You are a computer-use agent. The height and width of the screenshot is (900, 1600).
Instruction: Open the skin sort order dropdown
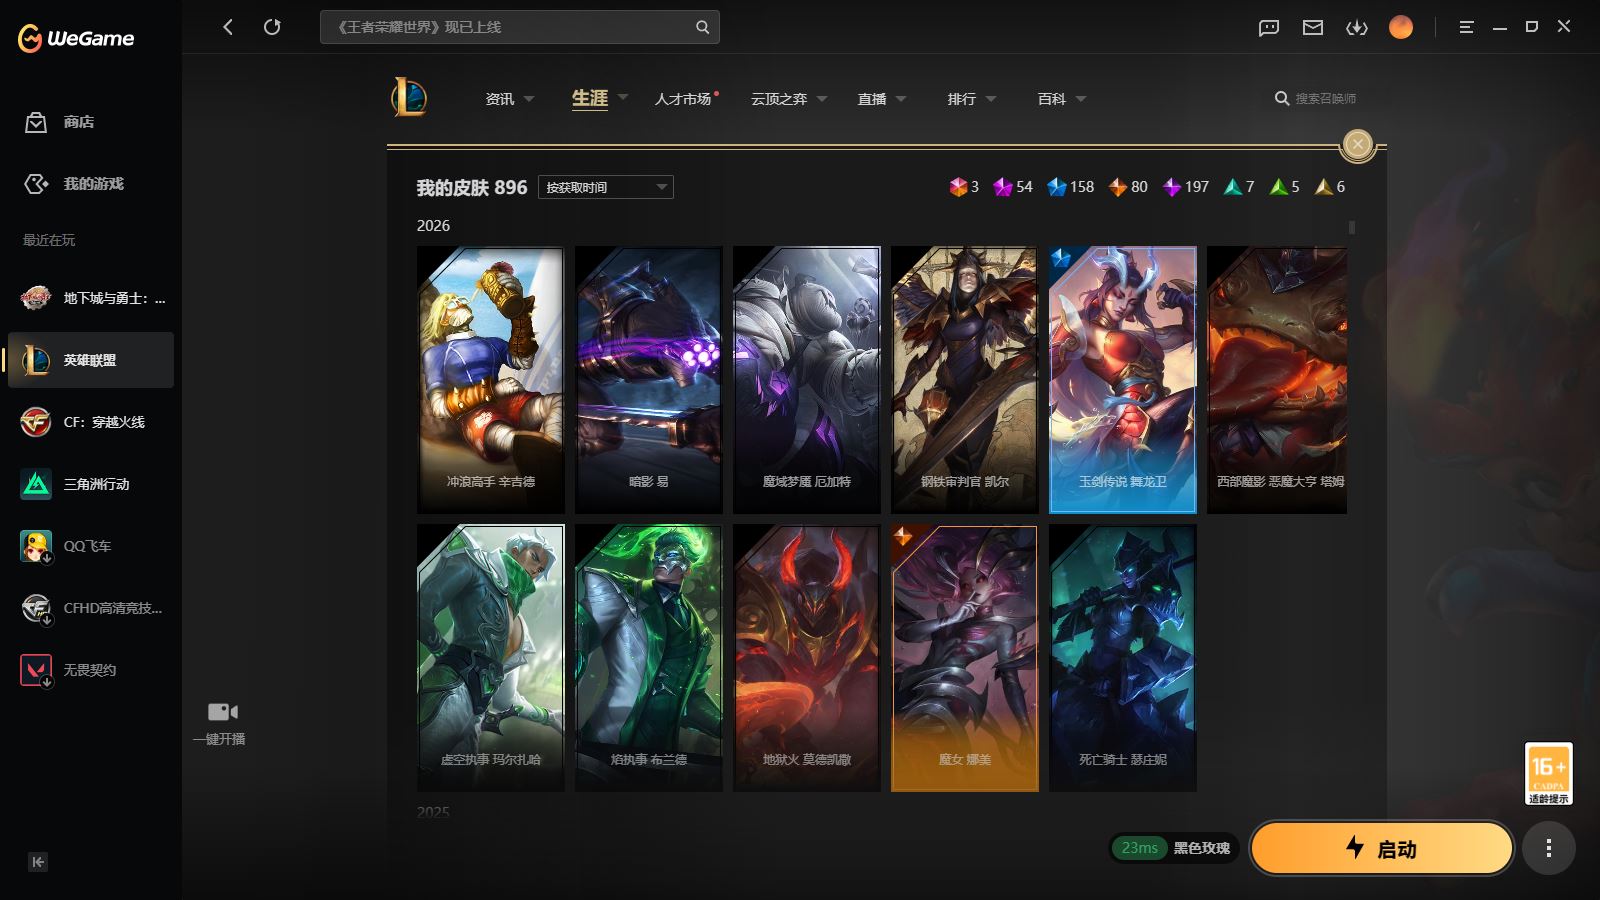(x=605, y=187)
